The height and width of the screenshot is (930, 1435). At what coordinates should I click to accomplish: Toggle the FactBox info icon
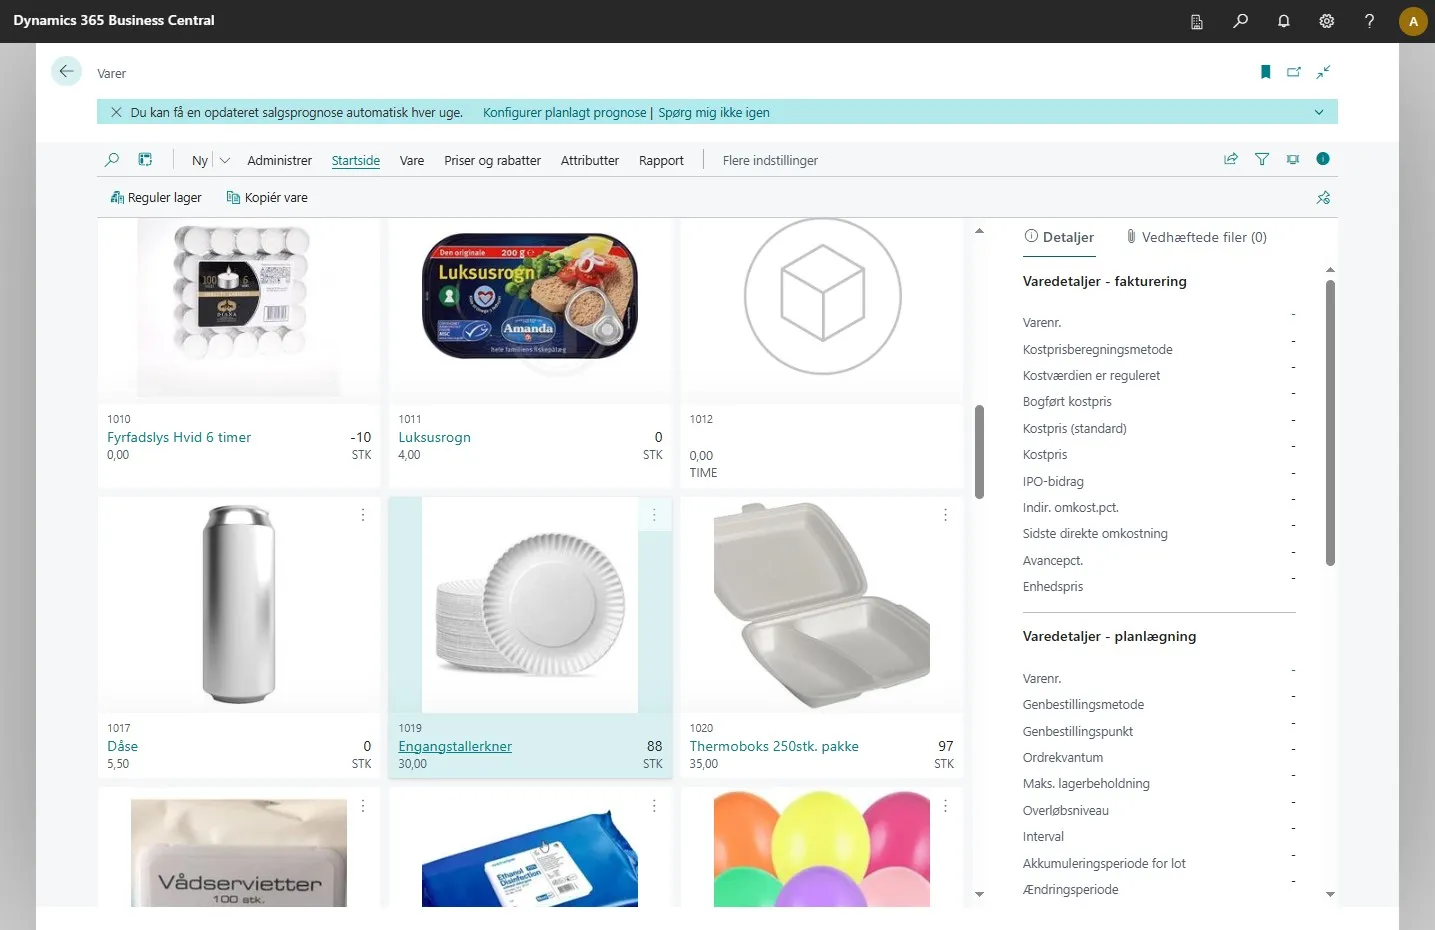pyautogui.click(x=1323, y=159)
